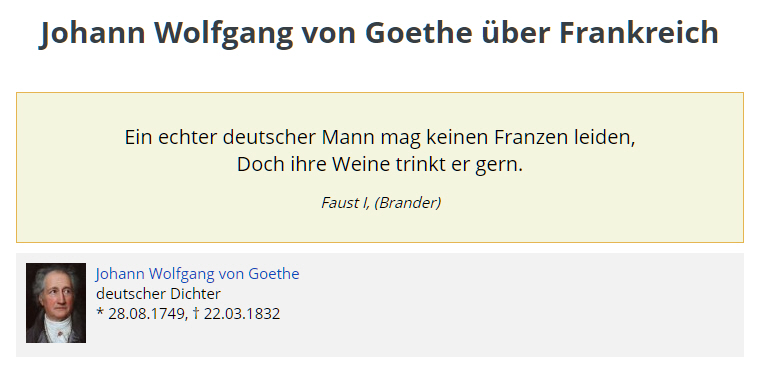Click the word 'Franzen' in the quote
The height and width of the screenshot is (369, 758).
[531, 137]
